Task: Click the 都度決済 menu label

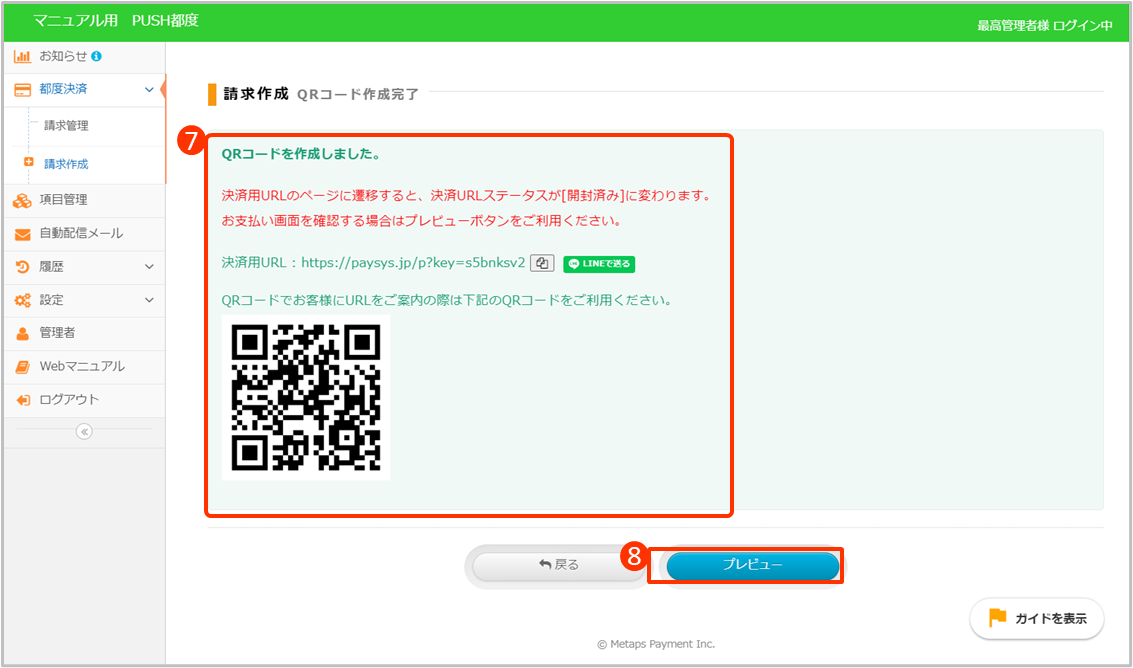Action: 64,90
